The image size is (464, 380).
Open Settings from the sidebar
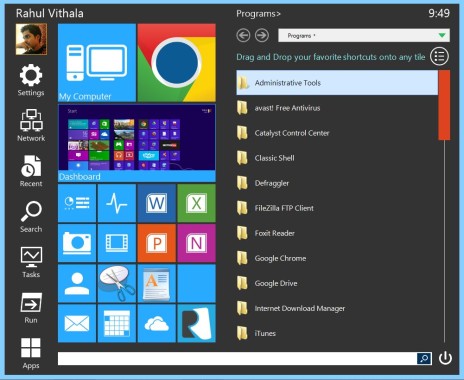[x=31, y=80]
